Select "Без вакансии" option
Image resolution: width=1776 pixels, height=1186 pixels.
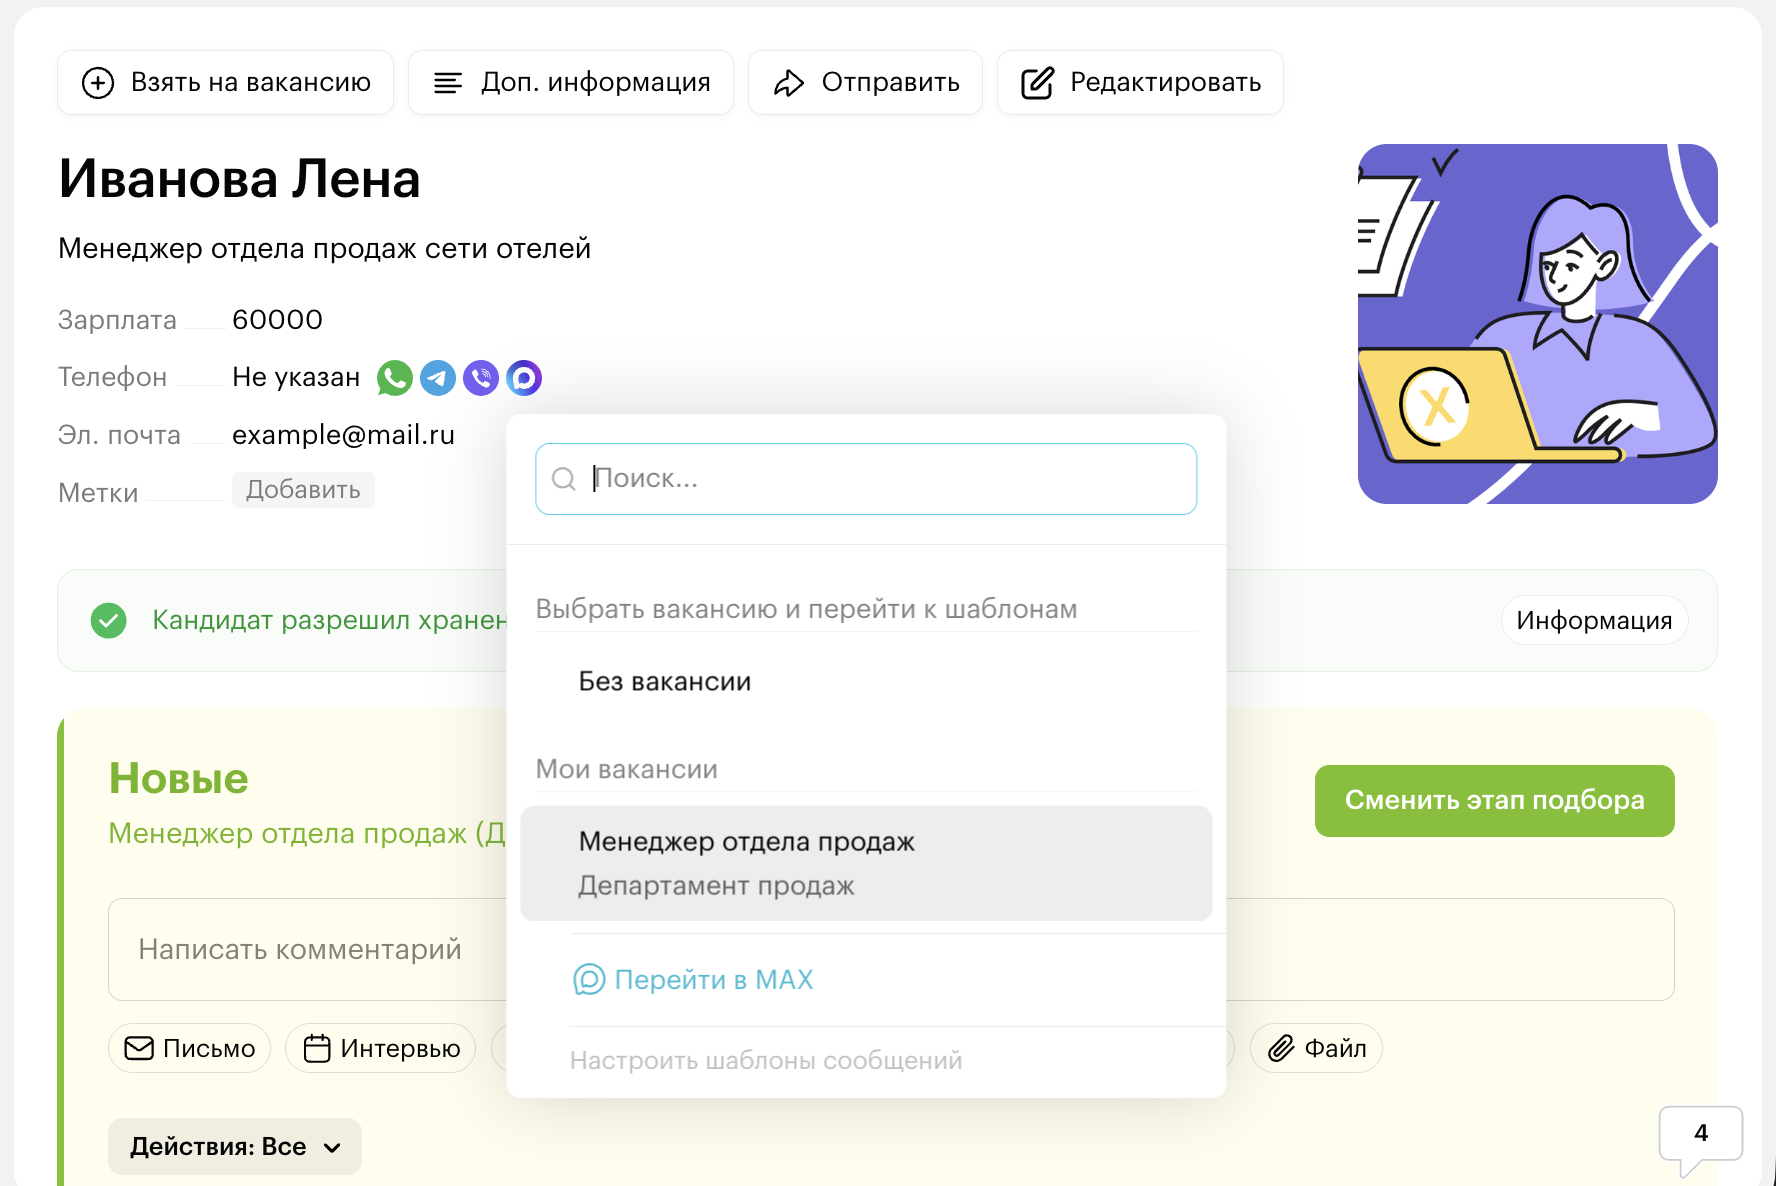pos(665,682)
